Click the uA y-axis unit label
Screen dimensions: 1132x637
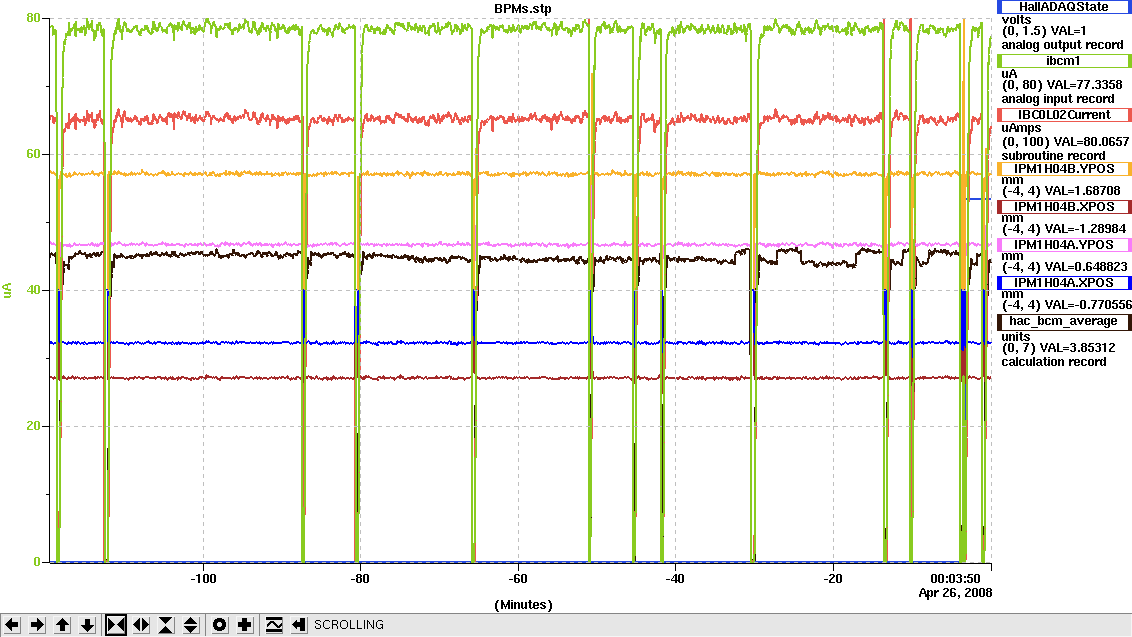(7, 290)
